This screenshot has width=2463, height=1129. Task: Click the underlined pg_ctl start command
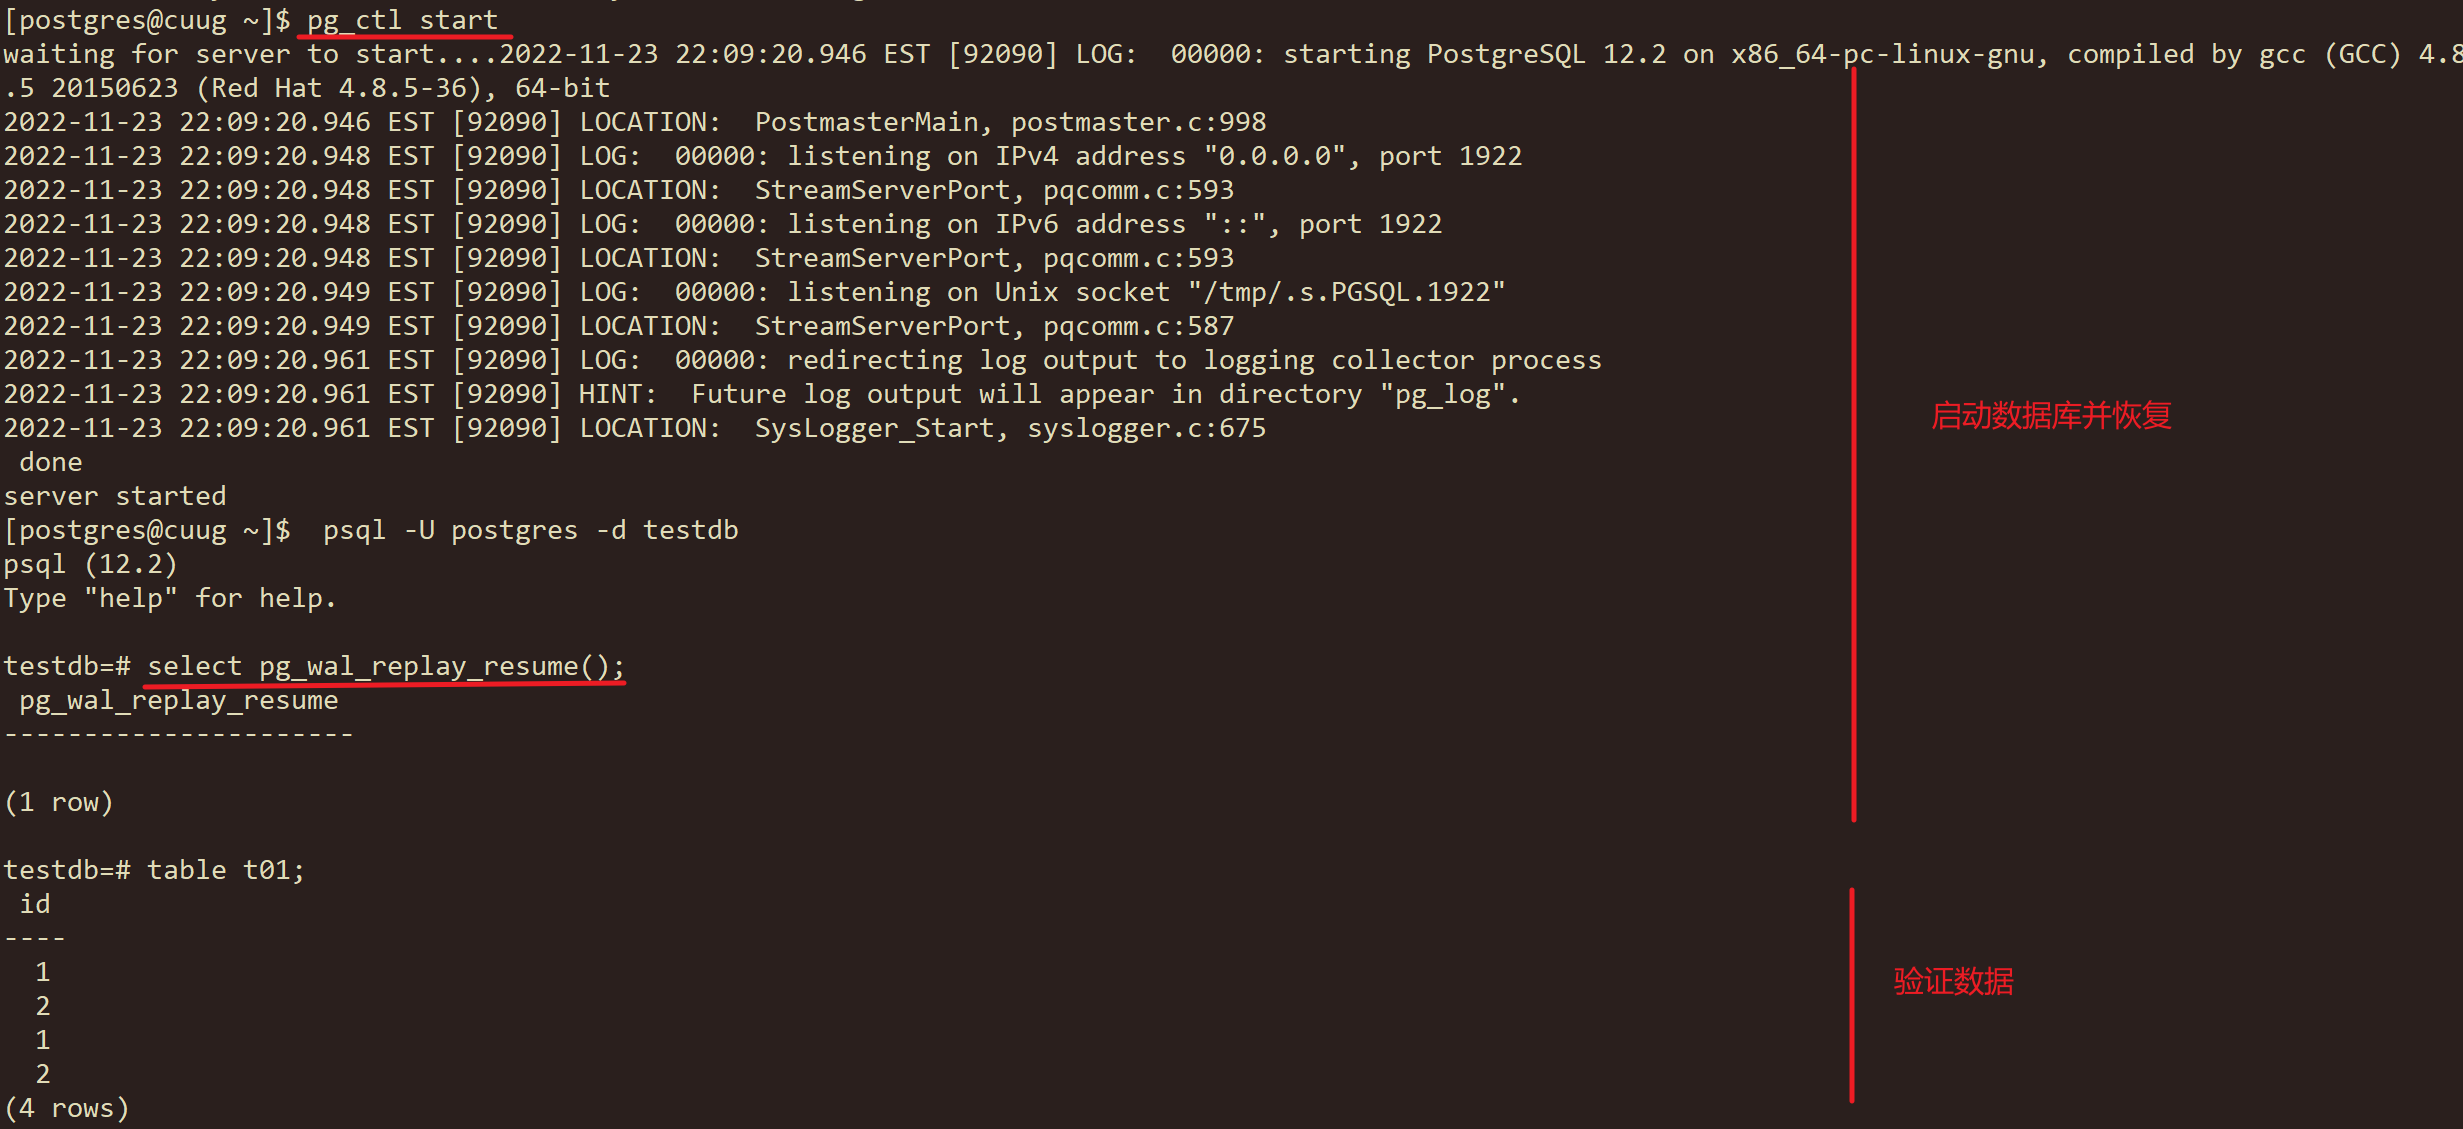tap(402, 20)
